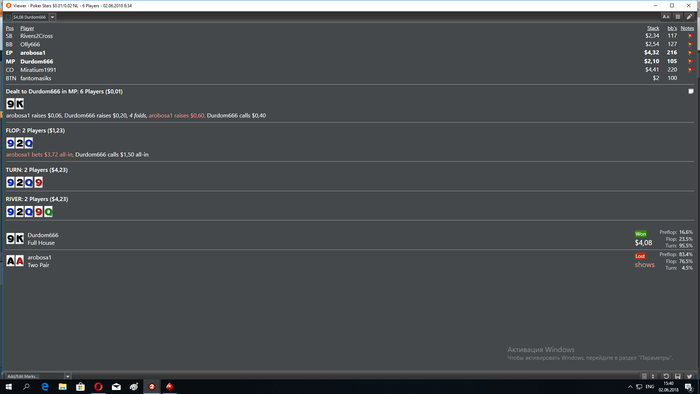Click the replay hand circular arrow icon

click(x=666, y=376)
